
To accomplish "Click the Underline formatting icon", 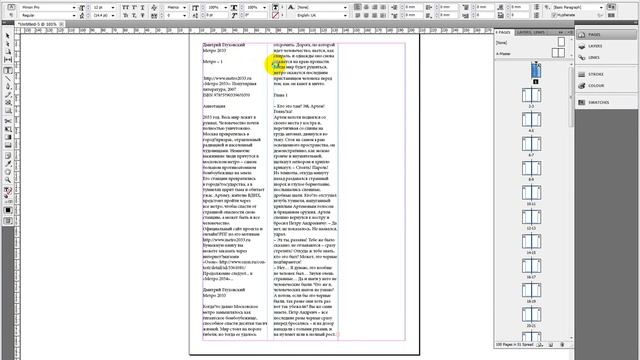I will tap(142, 7).
